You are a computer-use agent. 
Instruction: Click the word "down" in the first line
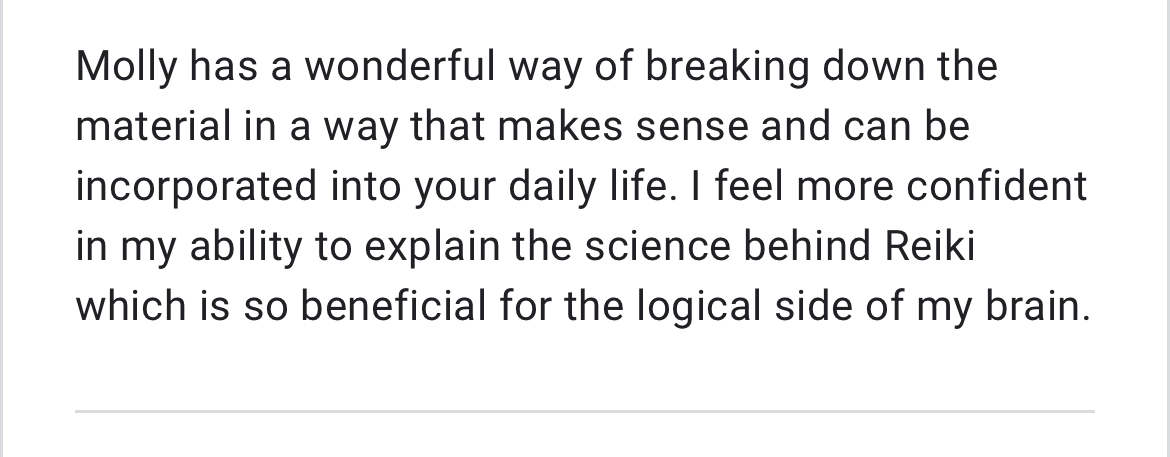[874, 68]
